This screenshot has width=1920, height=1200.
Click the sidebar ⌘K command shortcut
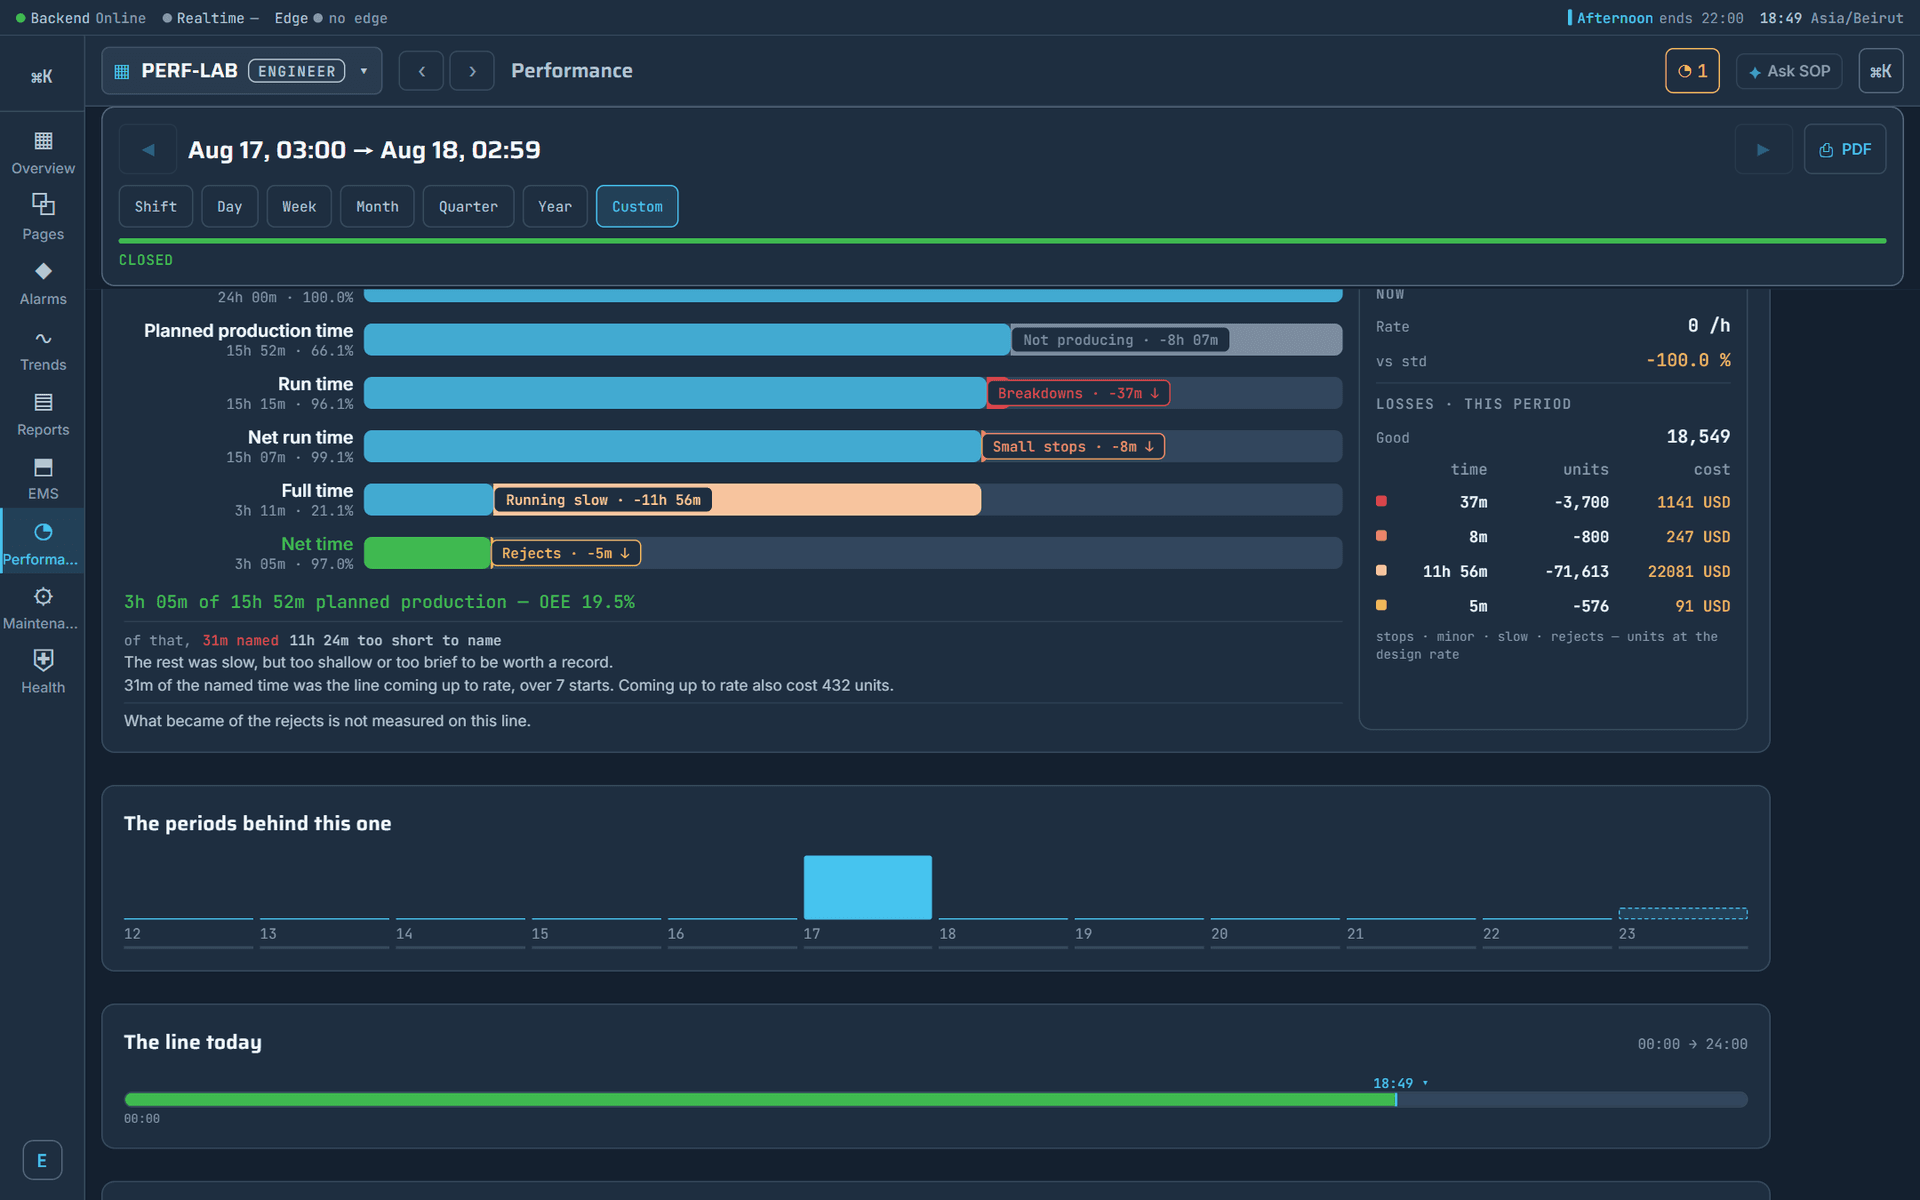(x=42, y=77)
